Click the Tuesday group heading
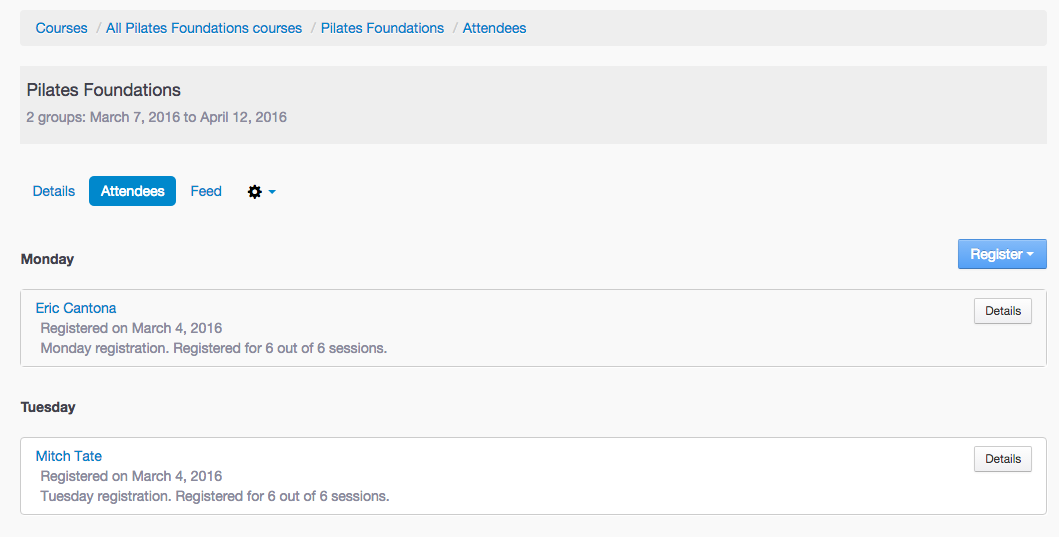 pyautogui.click(x=48, y=407)
